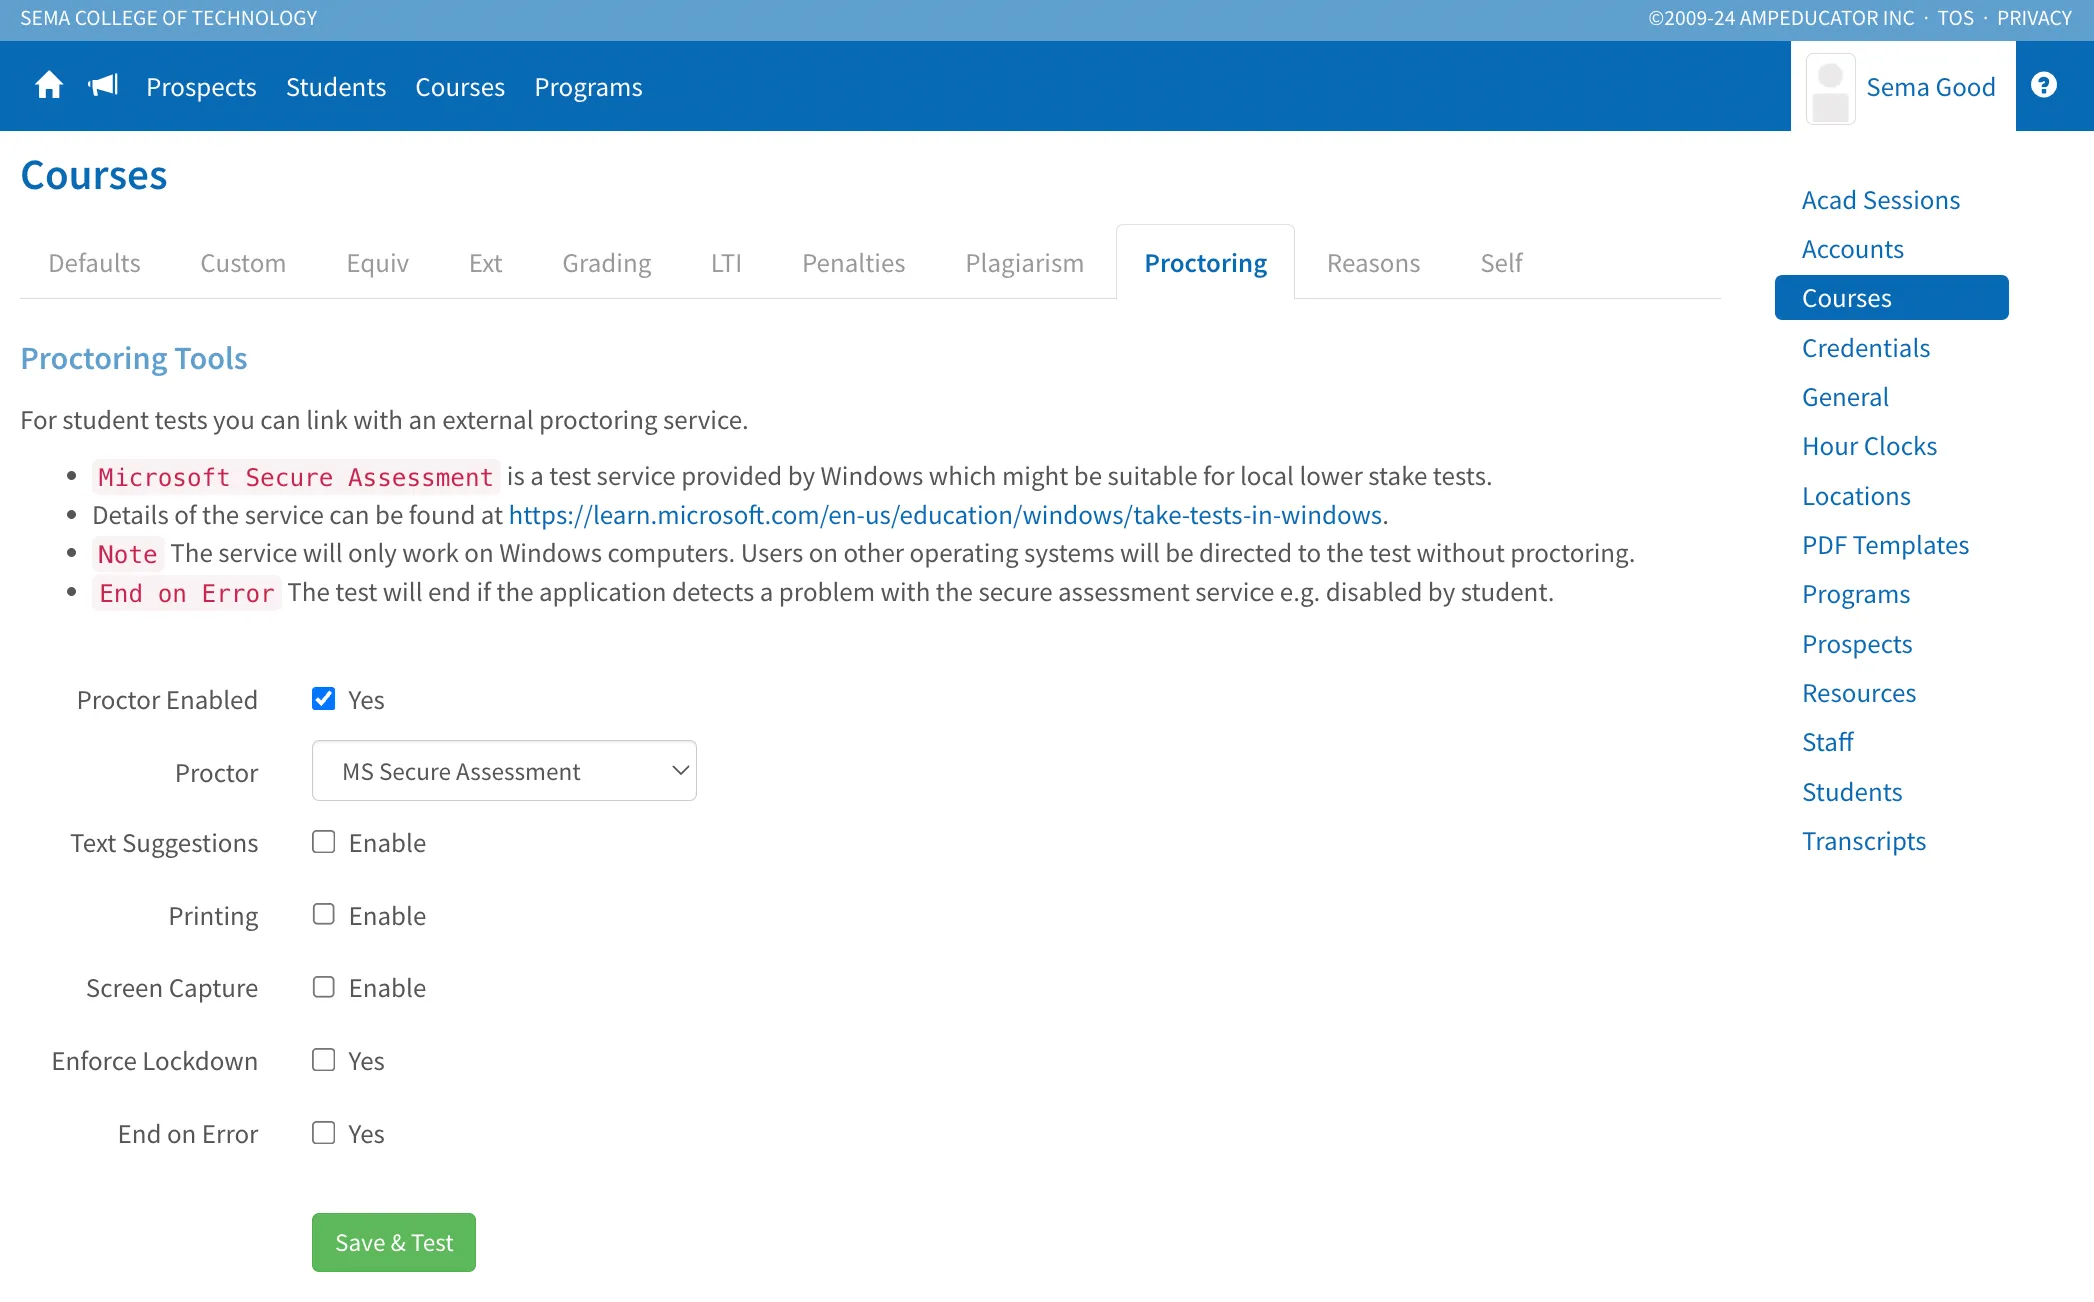This screenshot has width=2094, height=1302.
Task: Switch to the Grading tab
Action: (607, 263)
